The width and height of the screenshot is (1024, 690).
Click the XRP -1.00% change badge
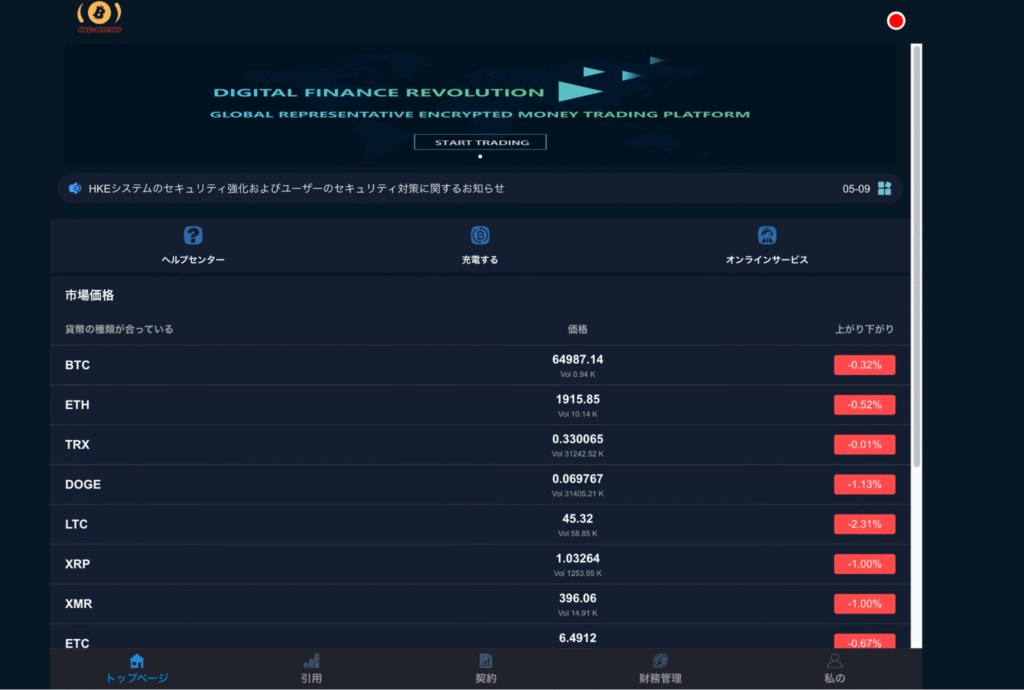tap(864, 564)
